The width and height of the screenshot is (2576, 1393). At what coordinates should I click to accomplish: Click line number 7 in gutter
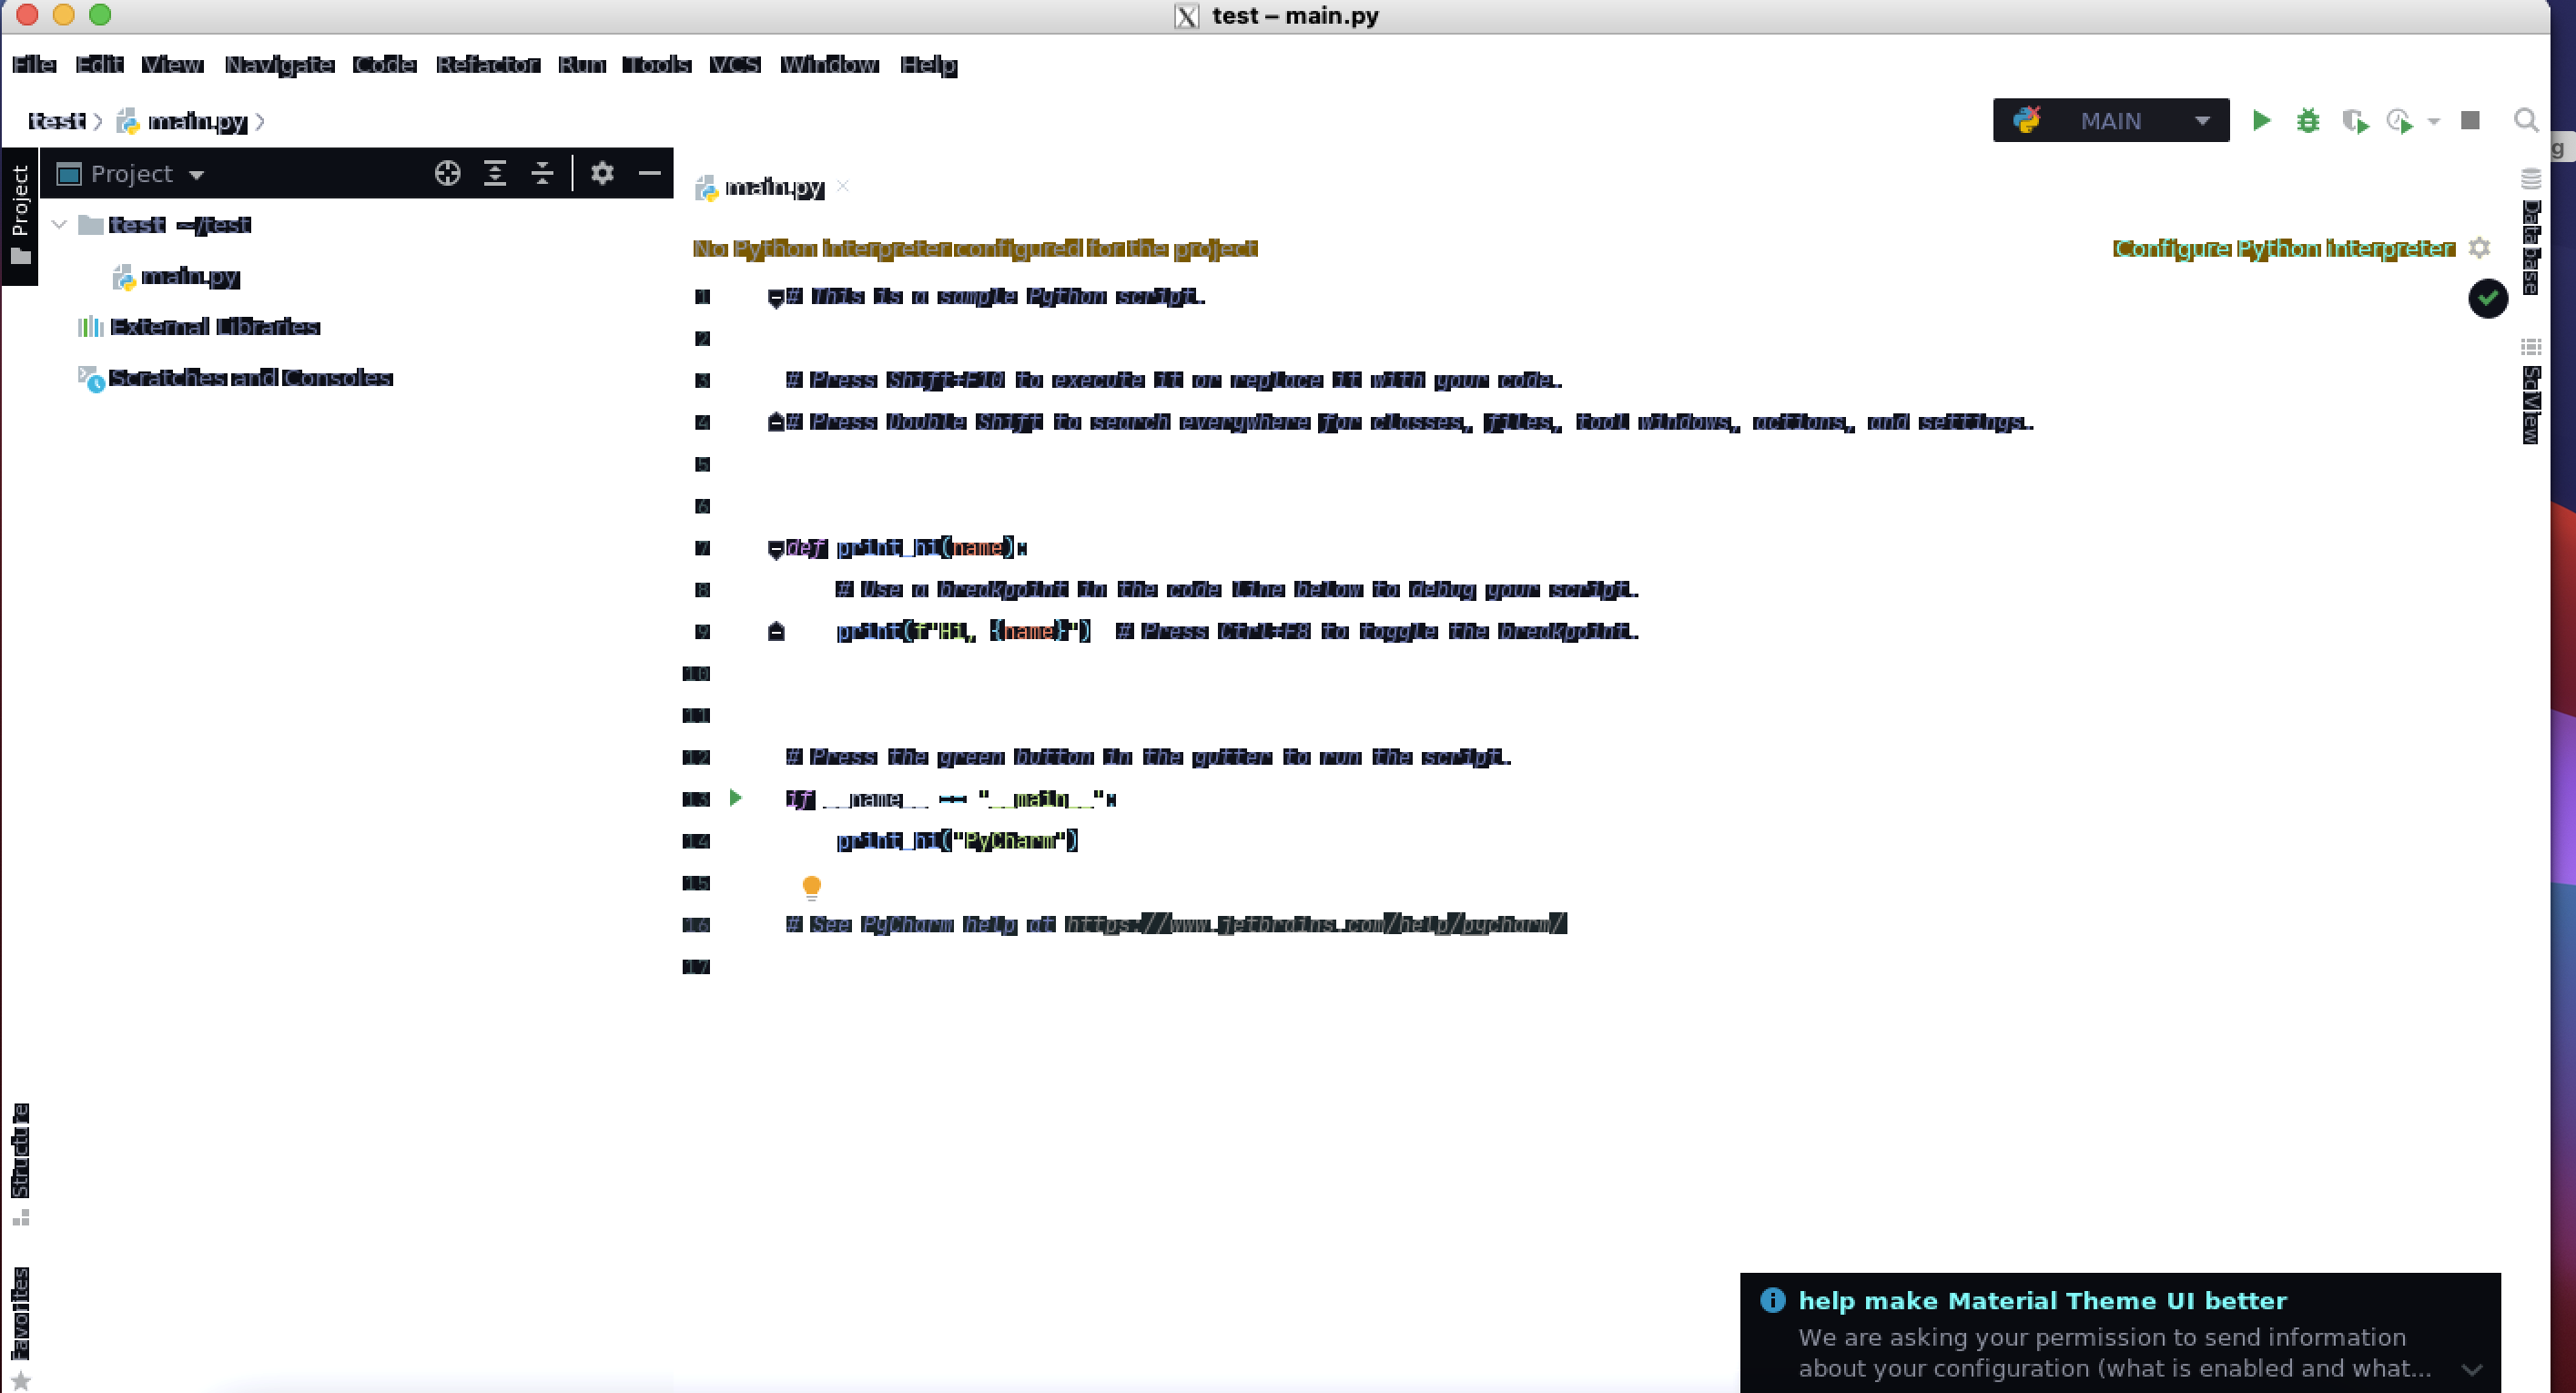coord(702,548)
